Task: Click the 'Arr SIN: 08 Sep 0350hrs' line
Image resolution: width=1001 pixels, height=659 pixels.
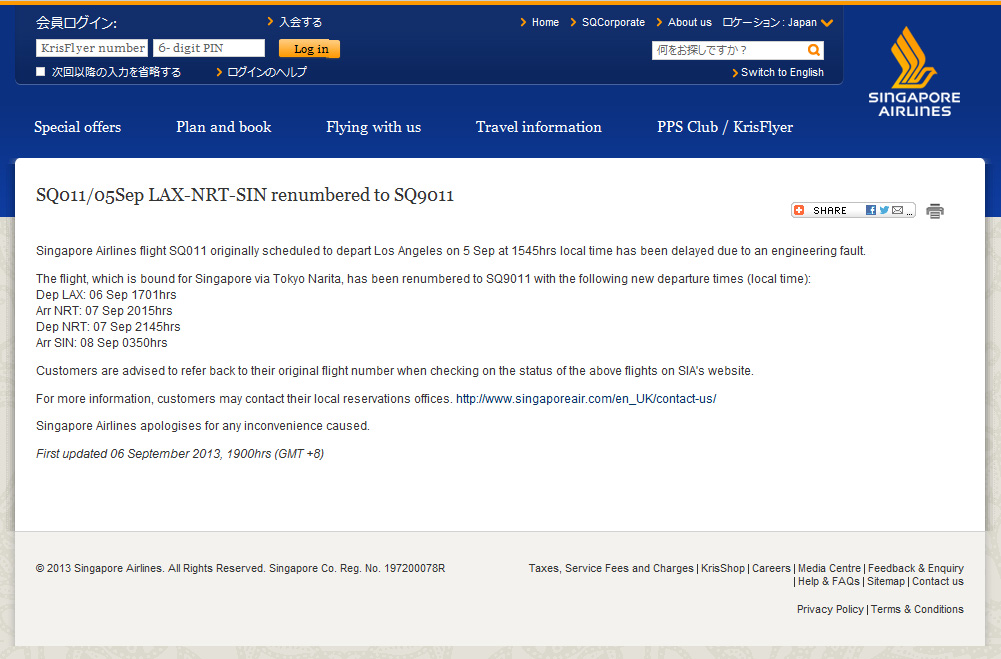Action: [x=102, y=342]
